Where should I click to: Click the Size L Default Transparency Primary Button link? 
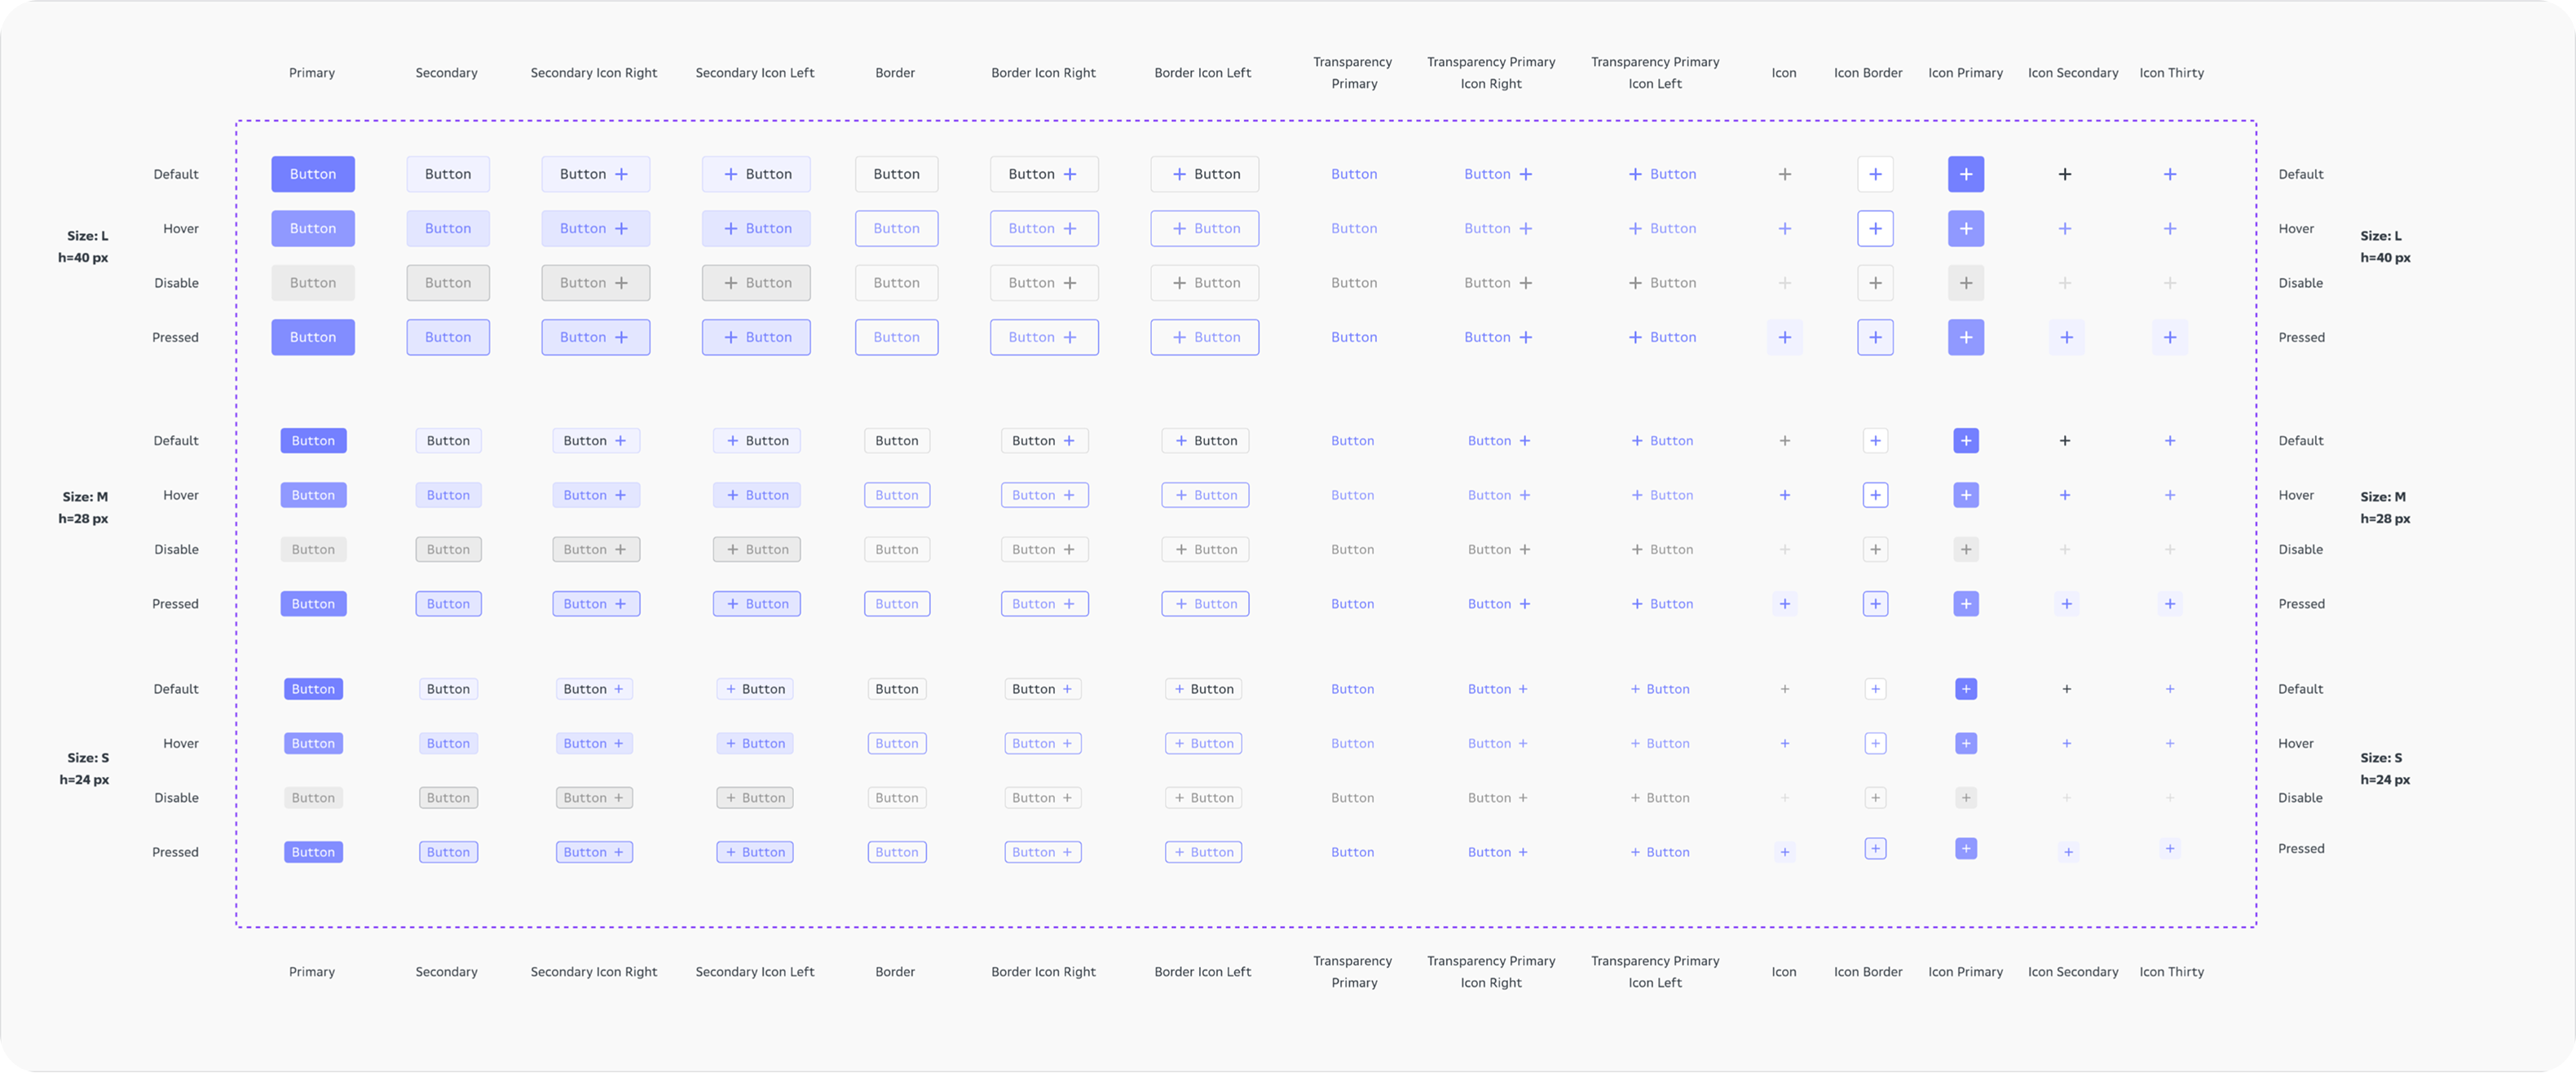(x=1354, y=174)
